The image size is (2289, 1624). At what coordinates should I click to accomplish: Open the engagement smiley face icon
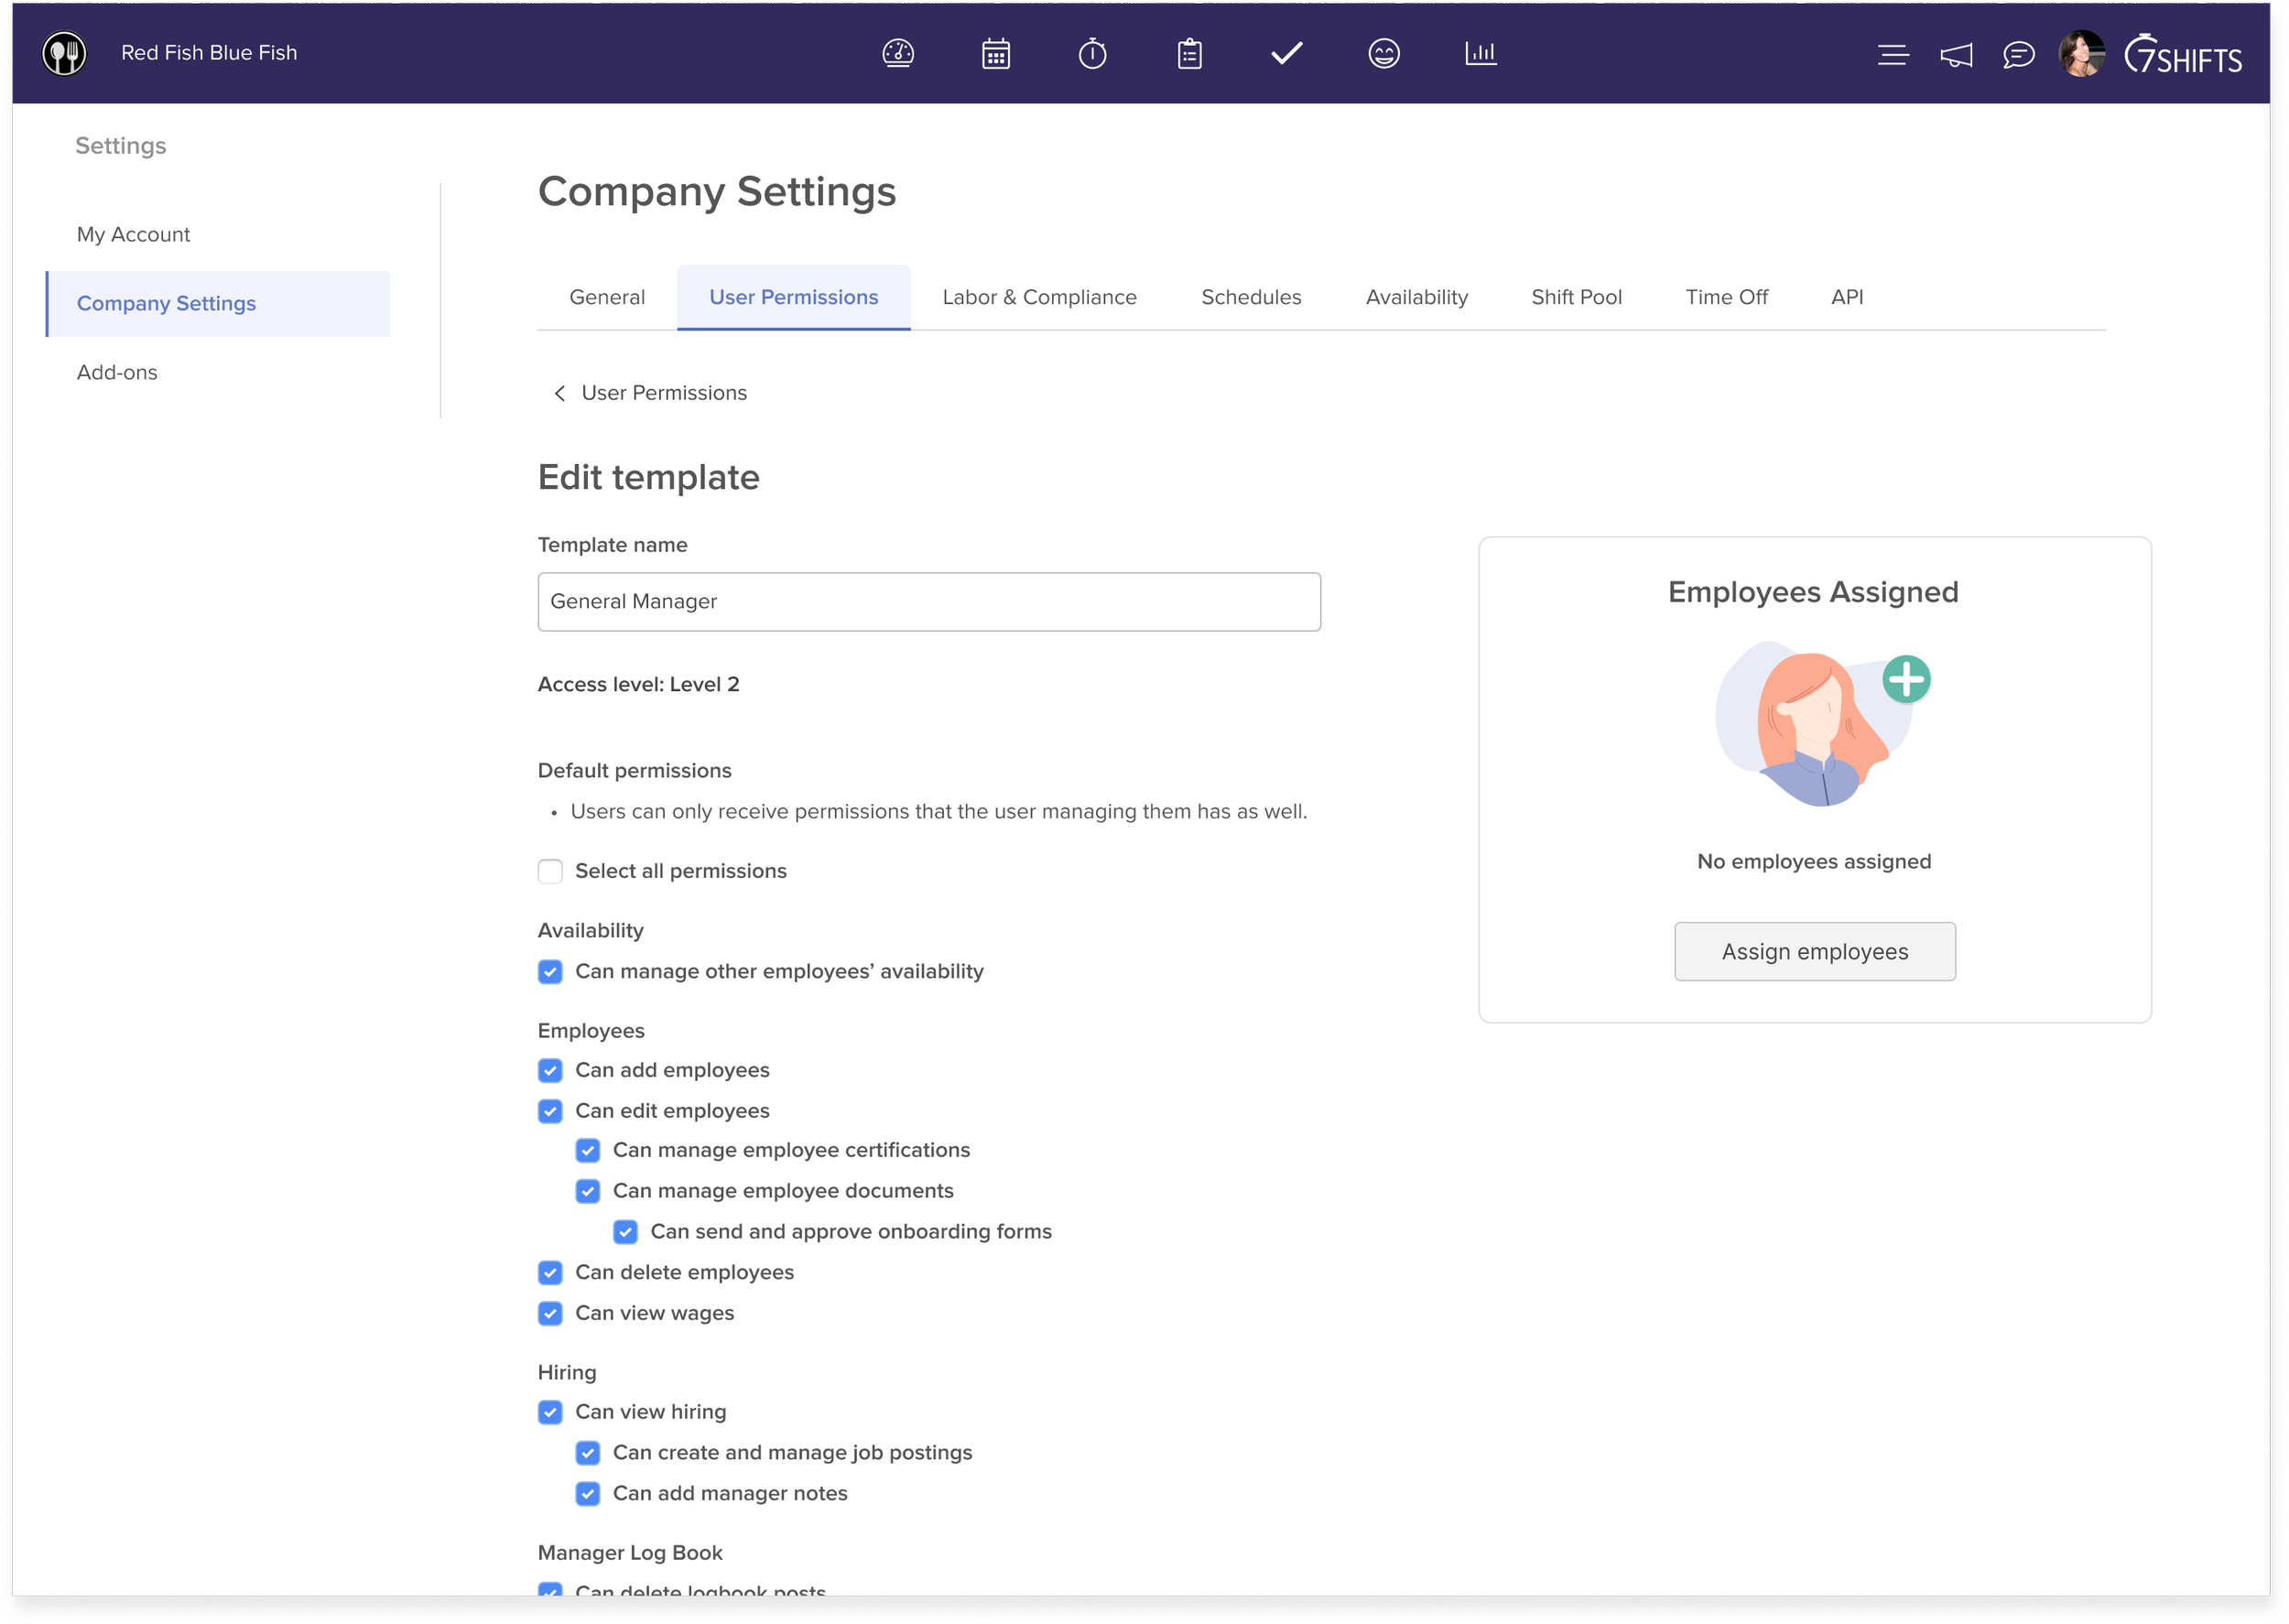pos(1383,53)
